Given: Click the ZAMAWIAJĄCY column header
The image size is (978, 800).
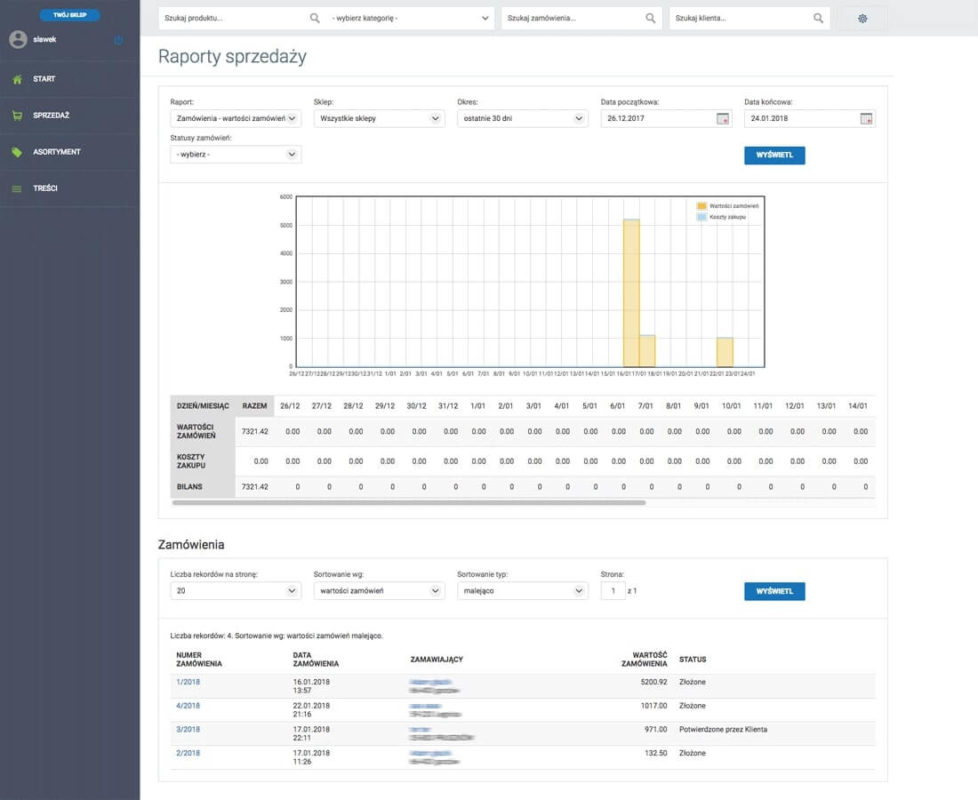Looking at the screenshot, I should tap(437, 659).
